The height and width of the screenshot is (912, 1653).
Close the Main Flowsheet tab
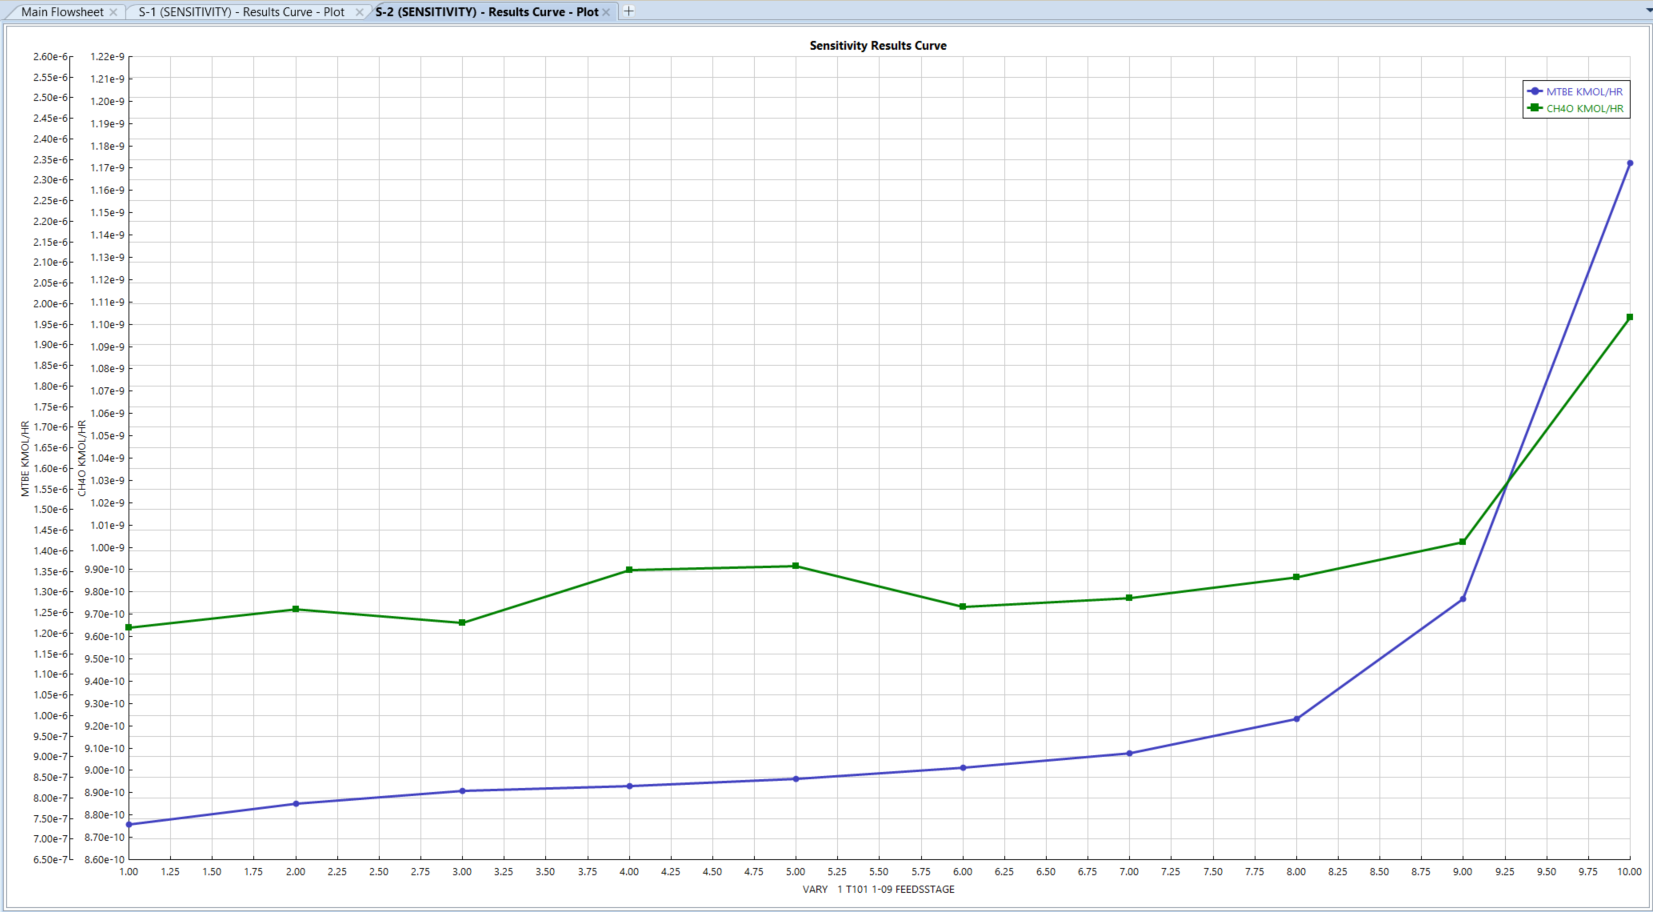pos(113,12)
